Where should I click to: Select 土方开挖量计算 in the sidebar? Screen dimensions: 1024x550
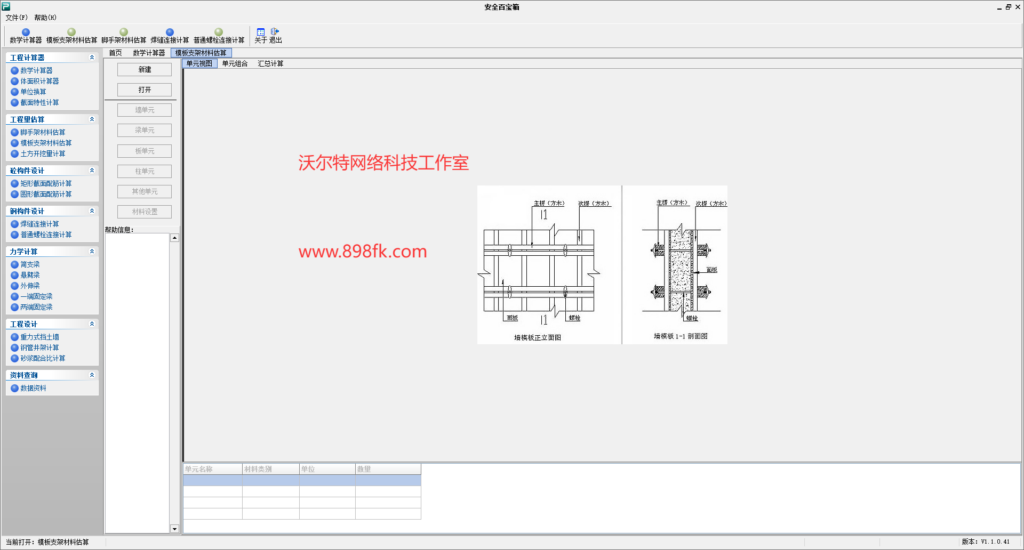click(42, 154)
